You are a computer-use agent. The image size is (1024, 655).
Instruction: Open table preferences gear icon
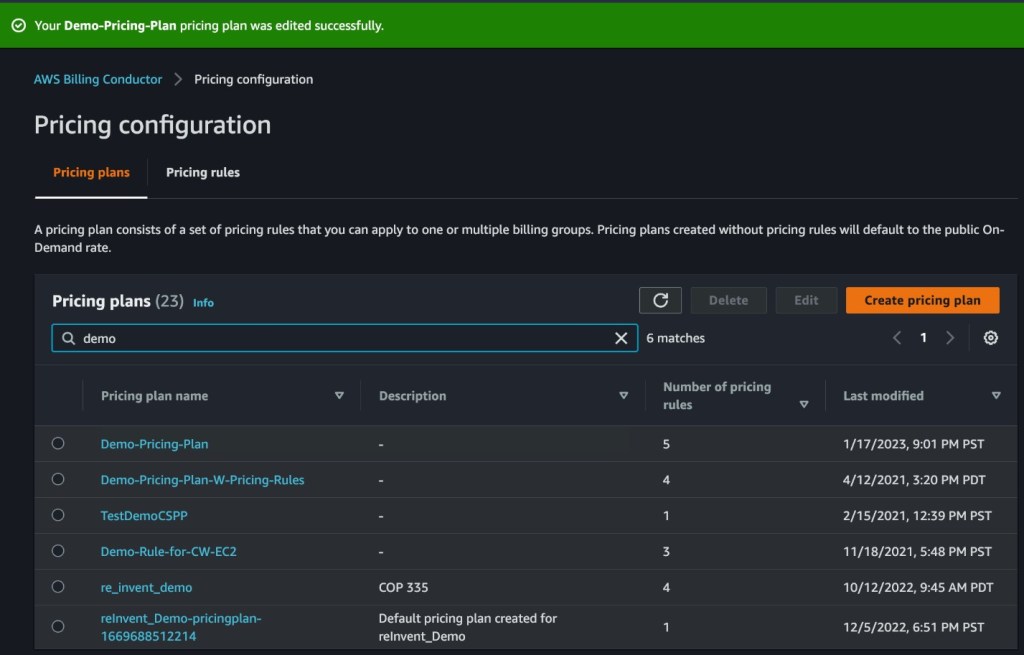[x=990, y=338]
